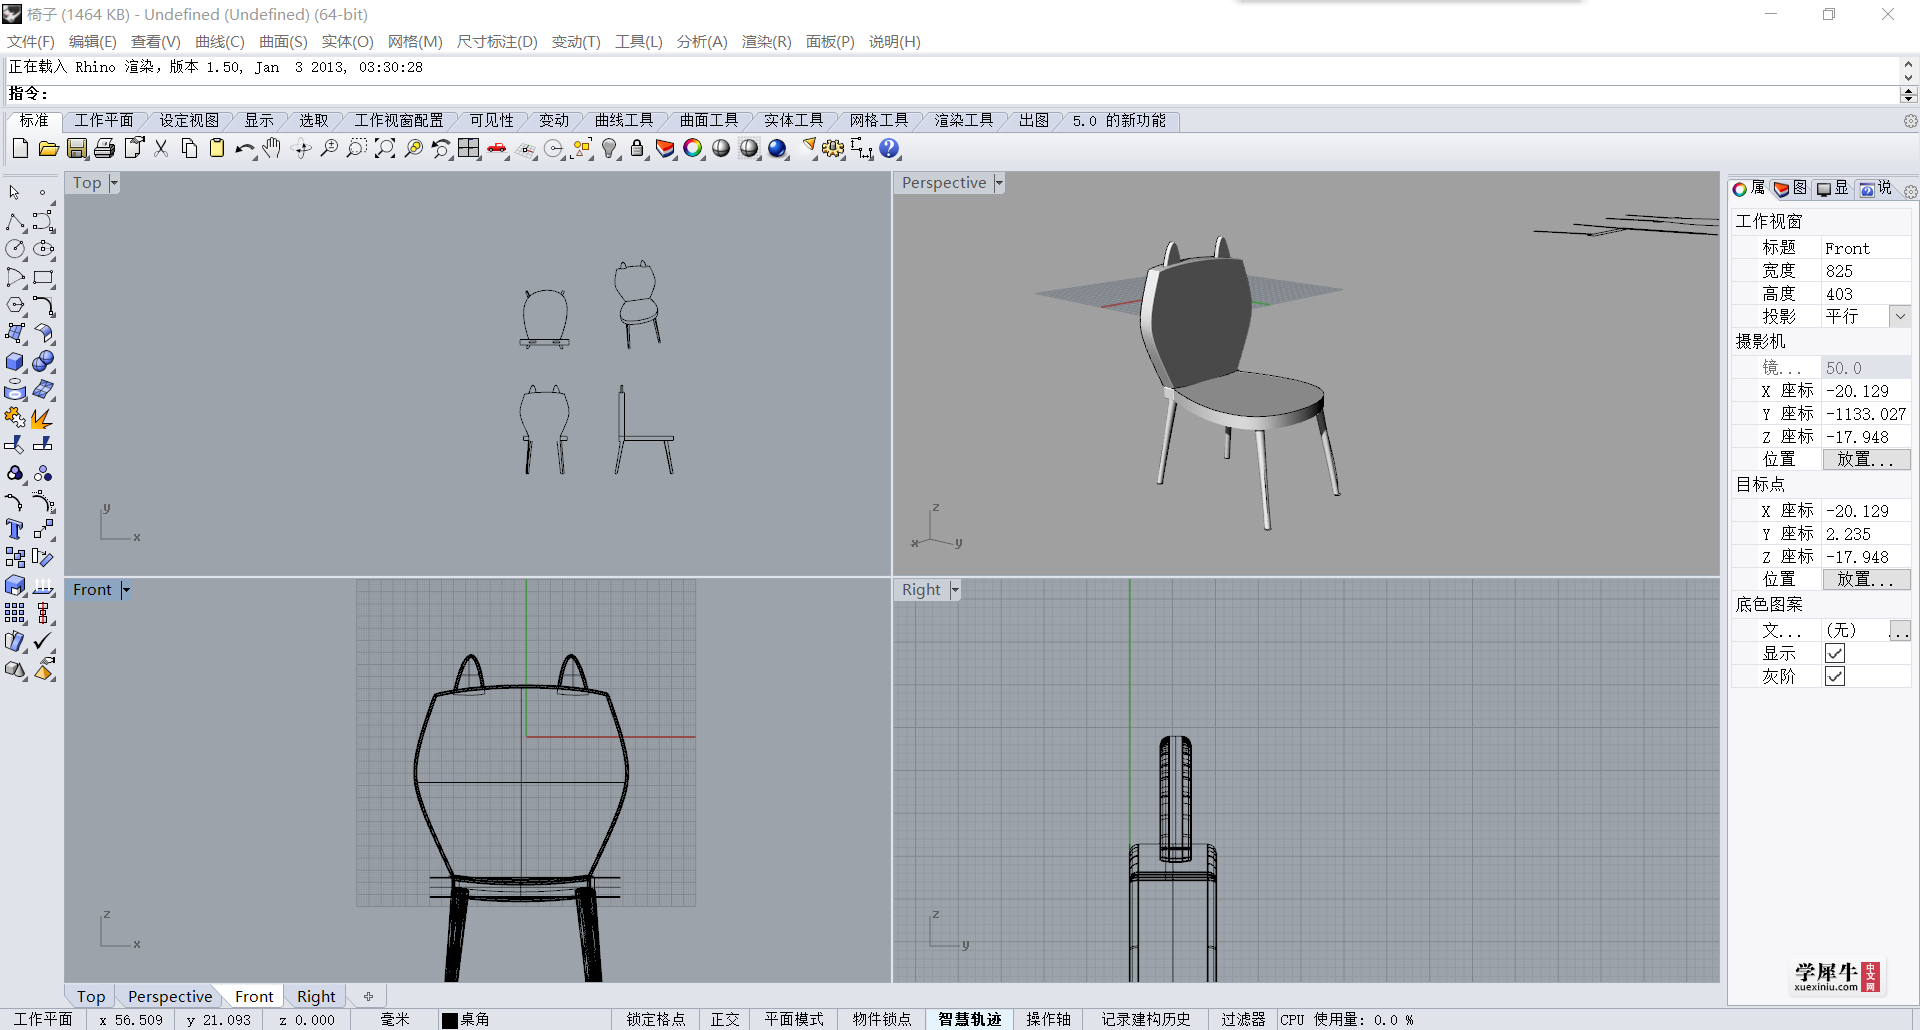Click the blue render sphere icon
The image size is (1920, 1030).
(777, 149)
